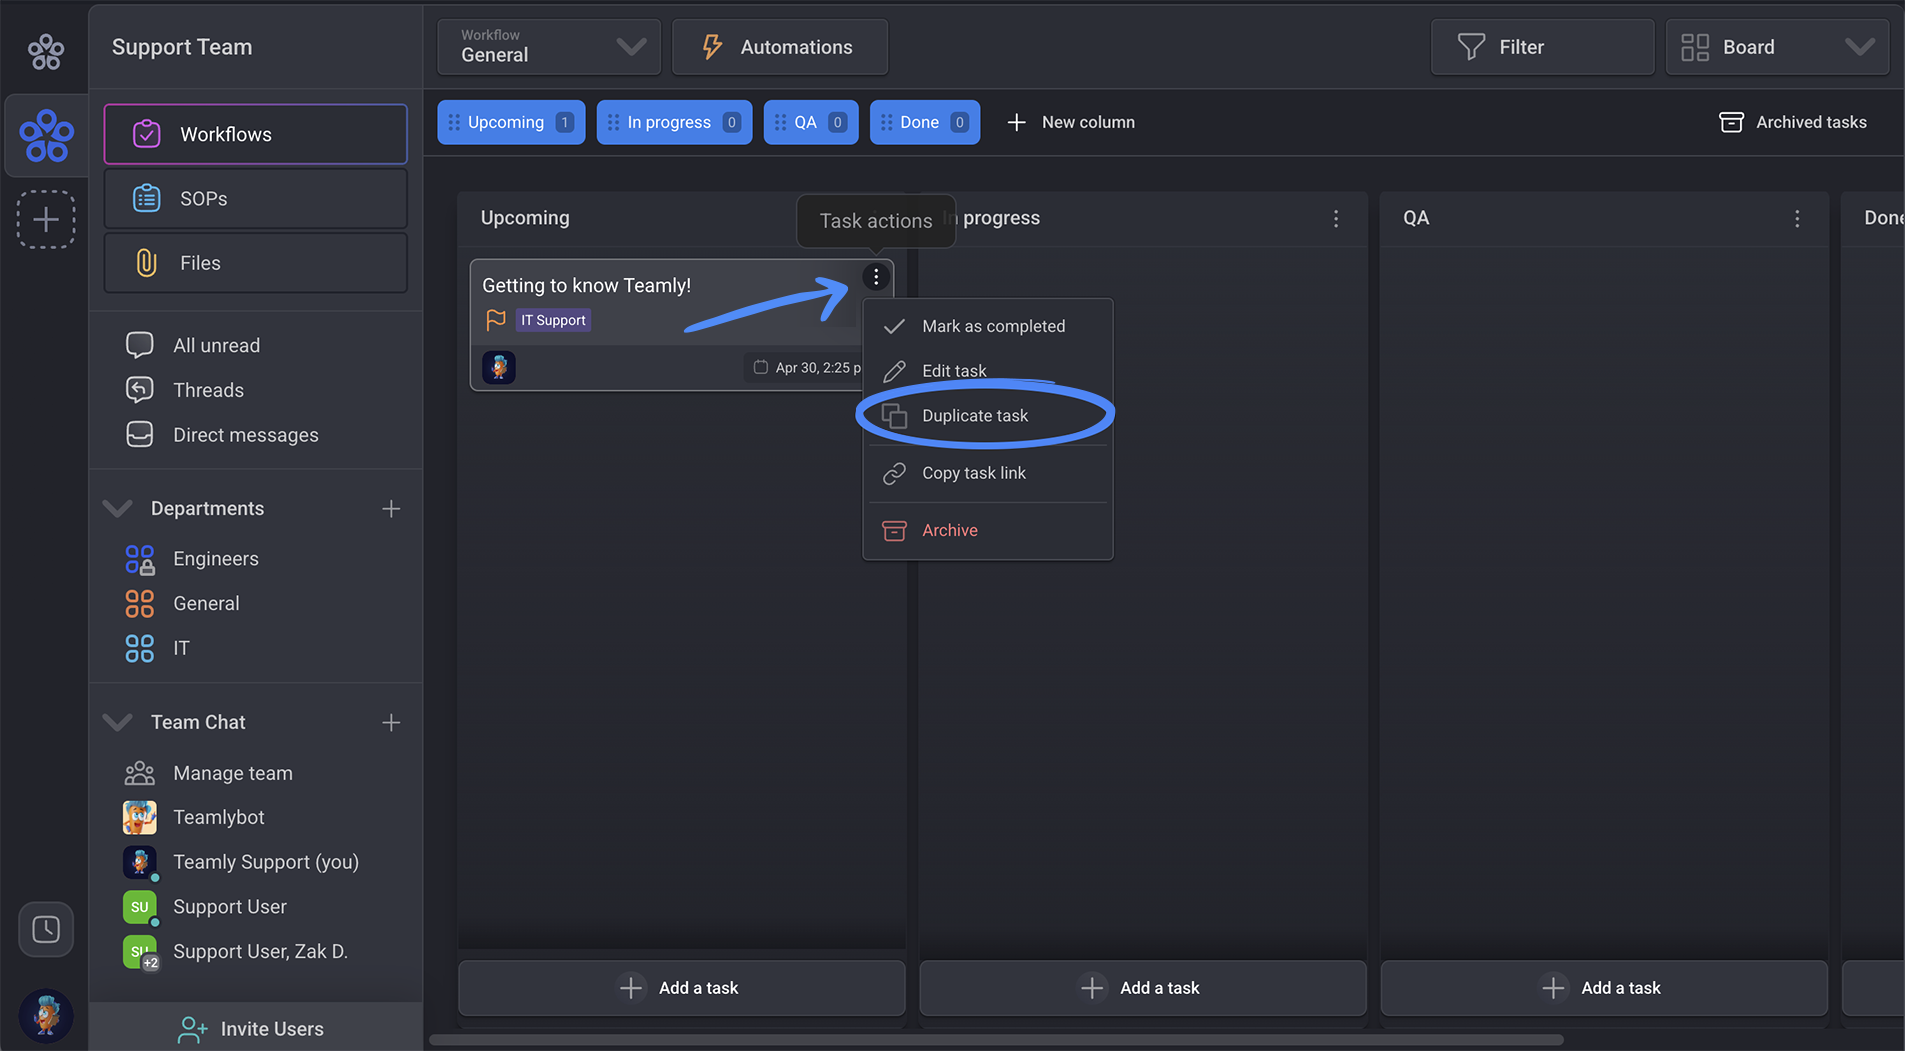Screen dimensions: 1905x1051
Task: Open the Filter control
Action: coord(1542,47)
